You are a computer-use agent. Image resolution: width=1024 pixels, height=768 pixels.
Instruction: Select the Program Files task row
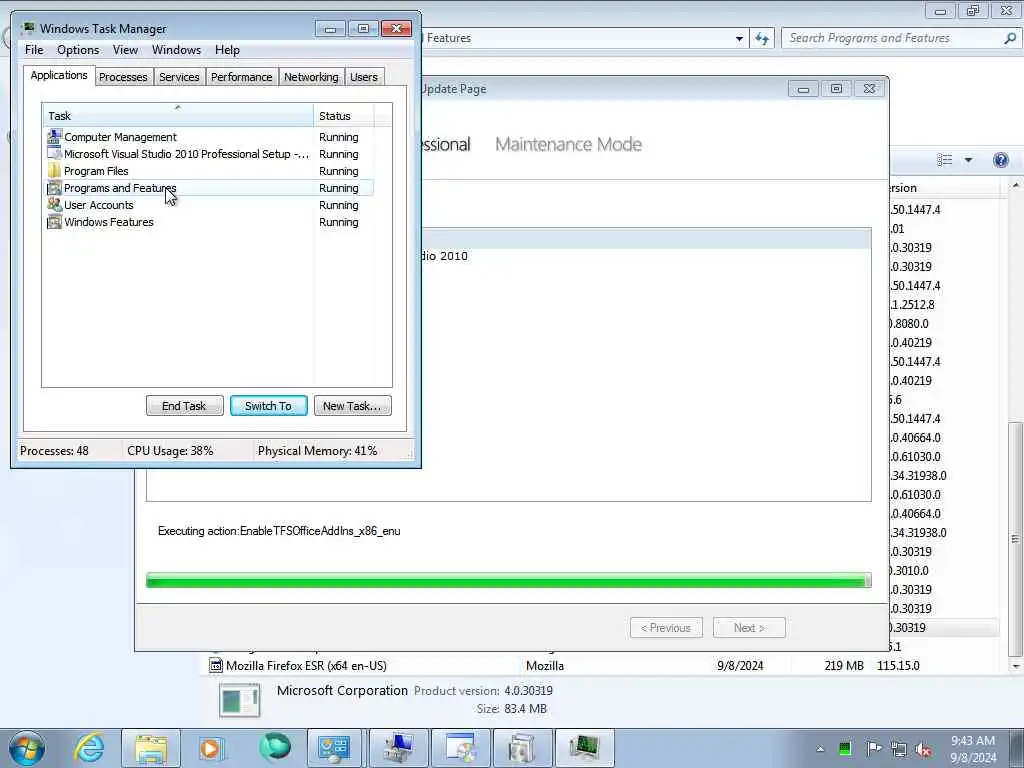(x=209, y=171)
